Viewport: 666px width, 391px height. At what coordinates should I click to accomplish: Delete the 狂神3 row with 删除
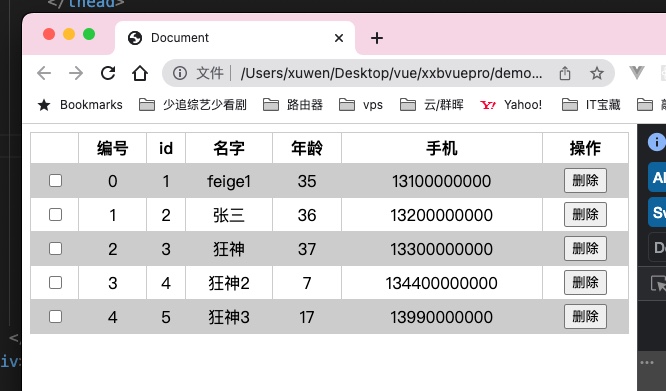585,316
